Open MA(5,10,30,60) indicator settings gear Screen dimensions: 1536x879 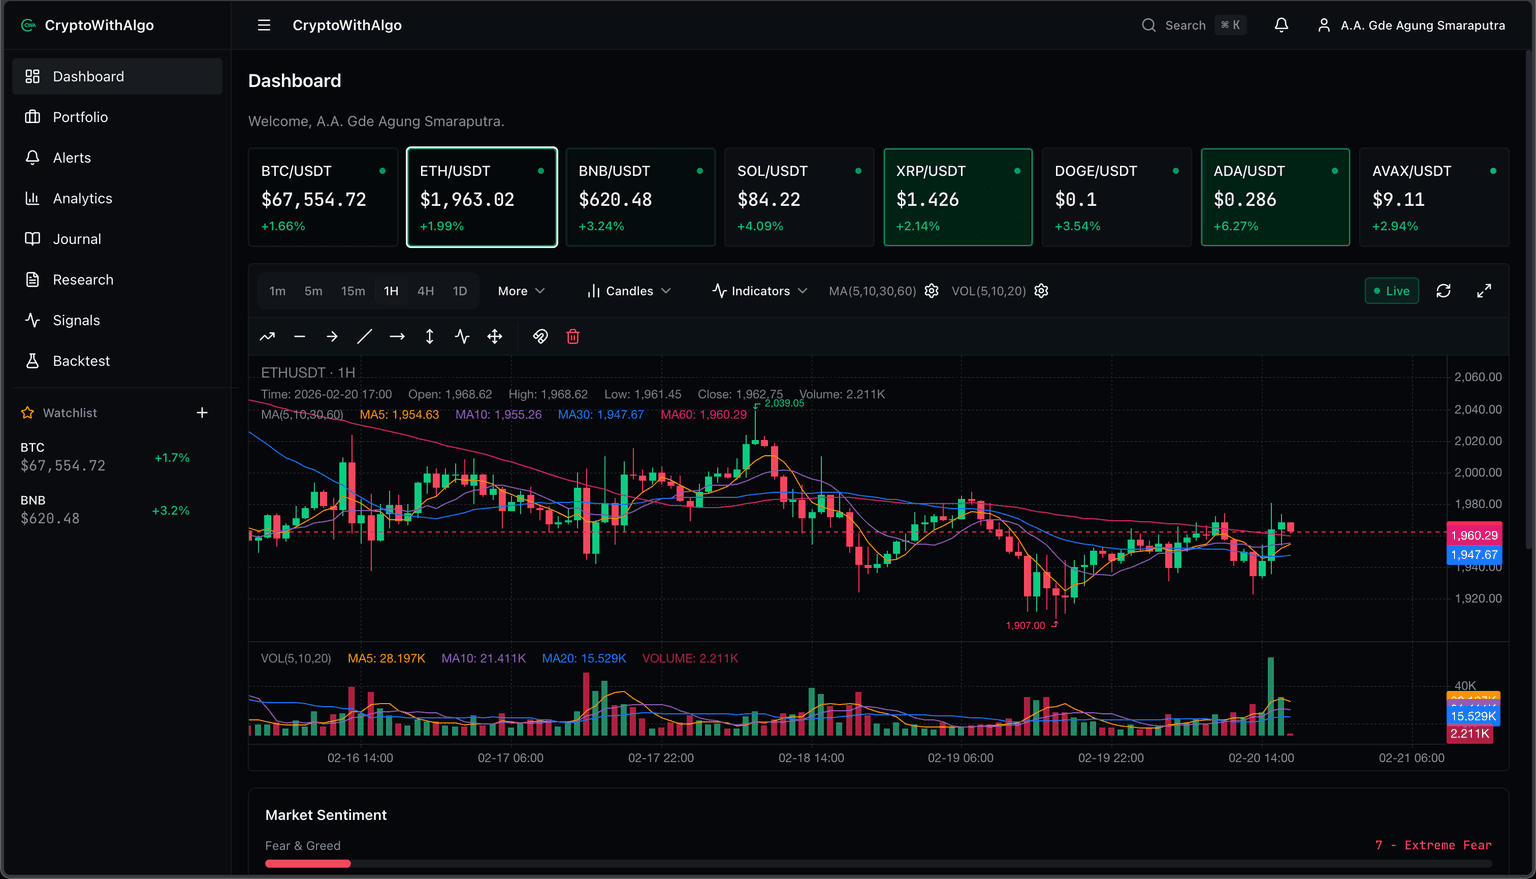point(931,290)
